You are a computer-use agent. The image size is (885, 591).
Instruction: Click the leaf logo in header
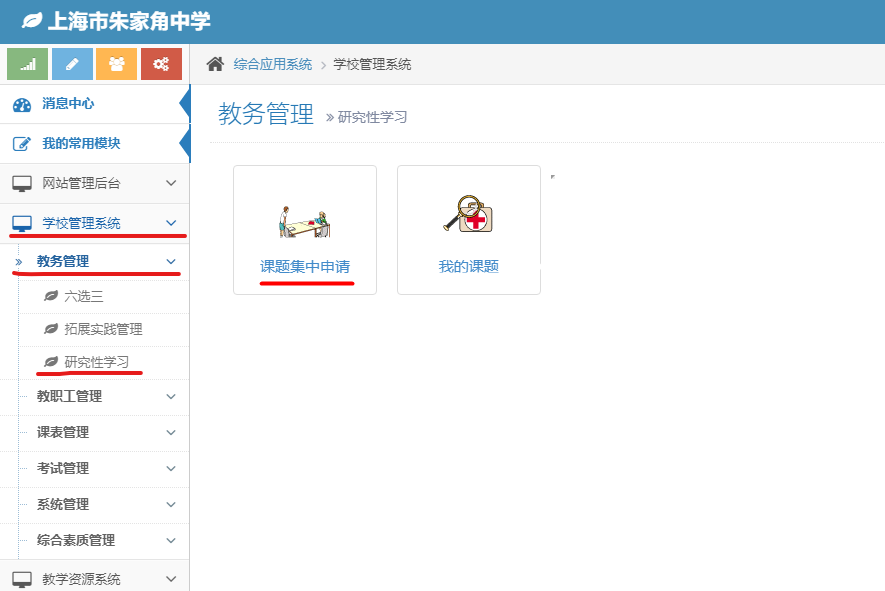pos(32,21)
